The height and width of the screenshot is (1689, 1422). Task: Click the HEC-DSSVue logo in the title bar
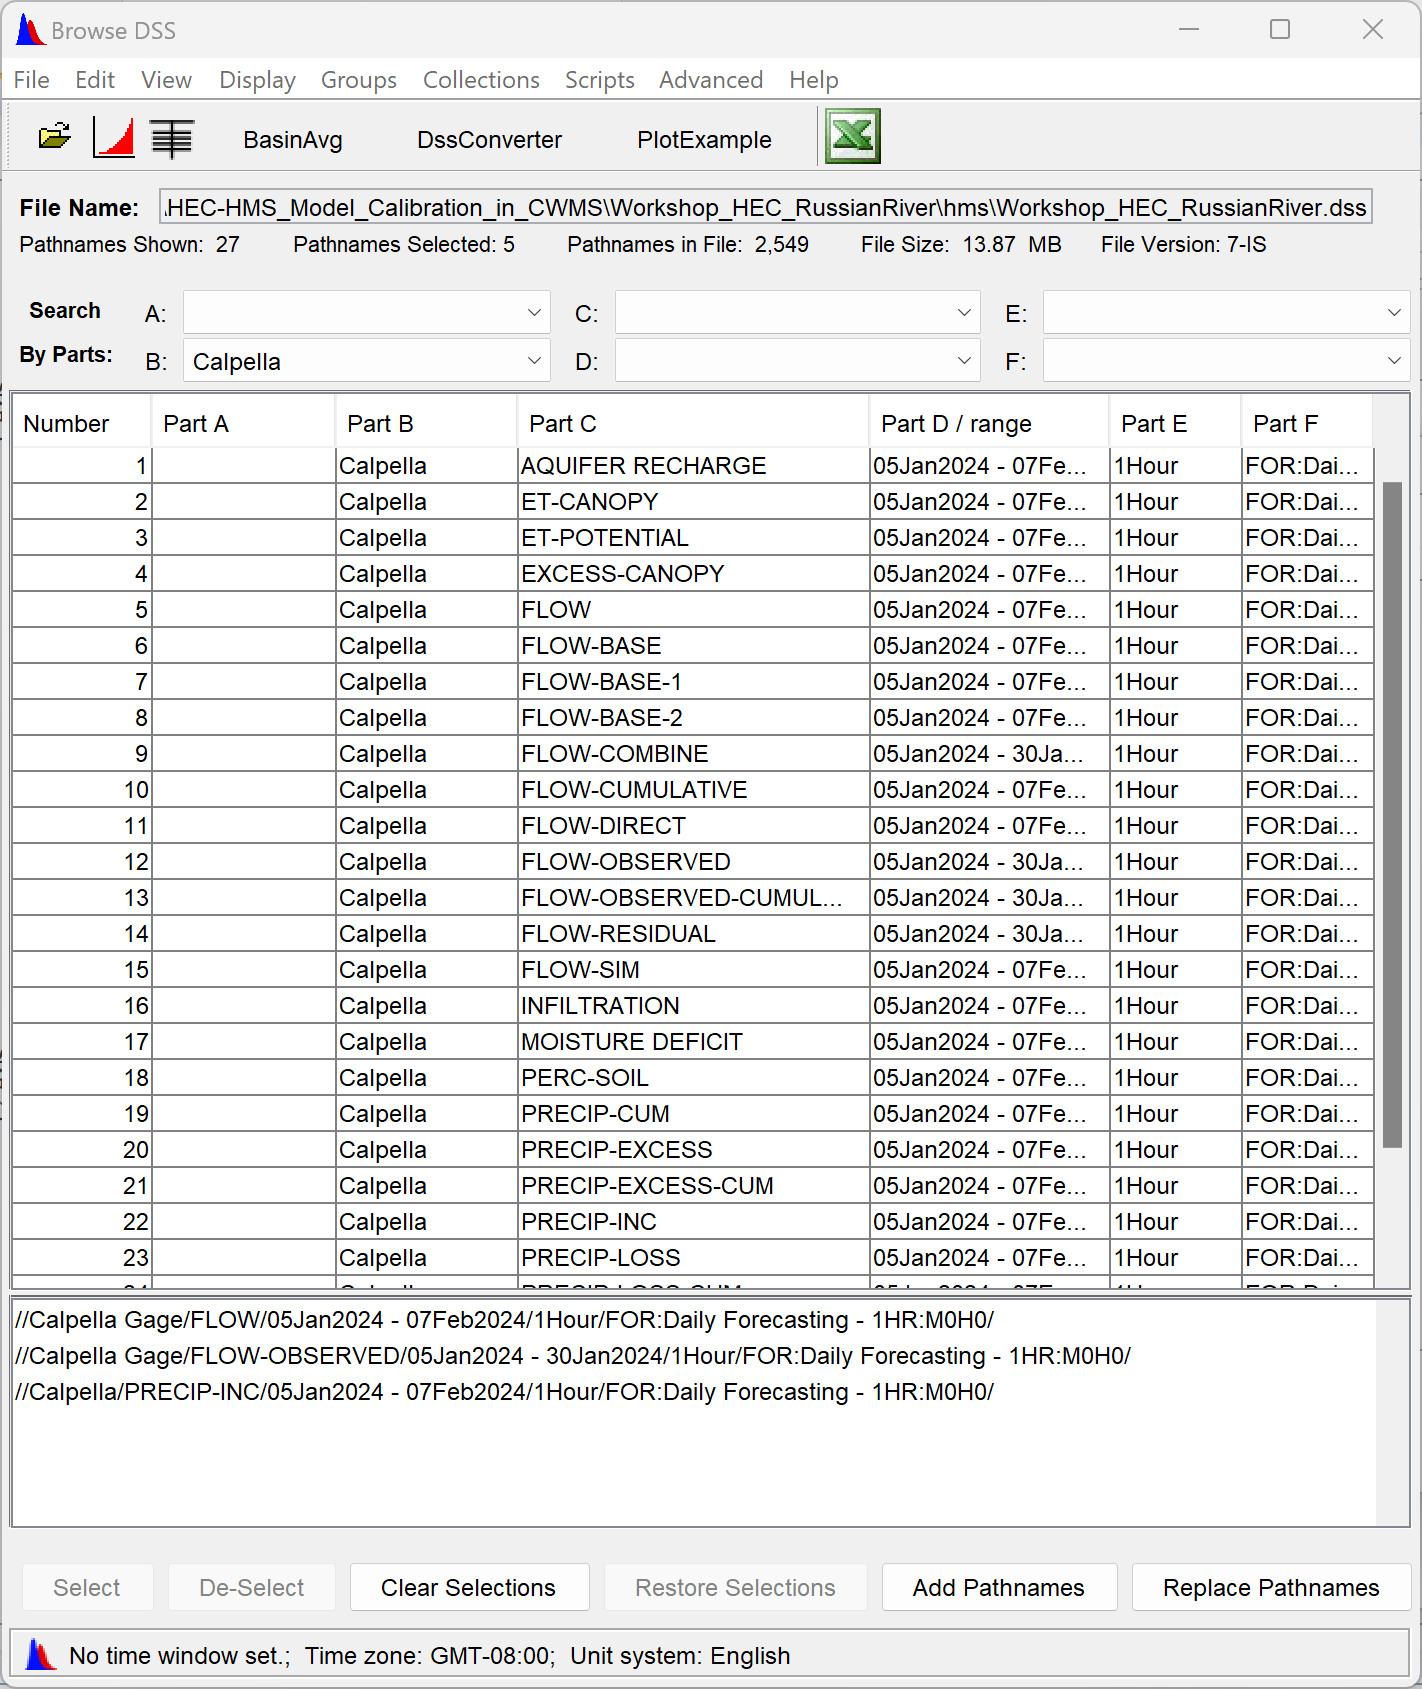[31, 30]
